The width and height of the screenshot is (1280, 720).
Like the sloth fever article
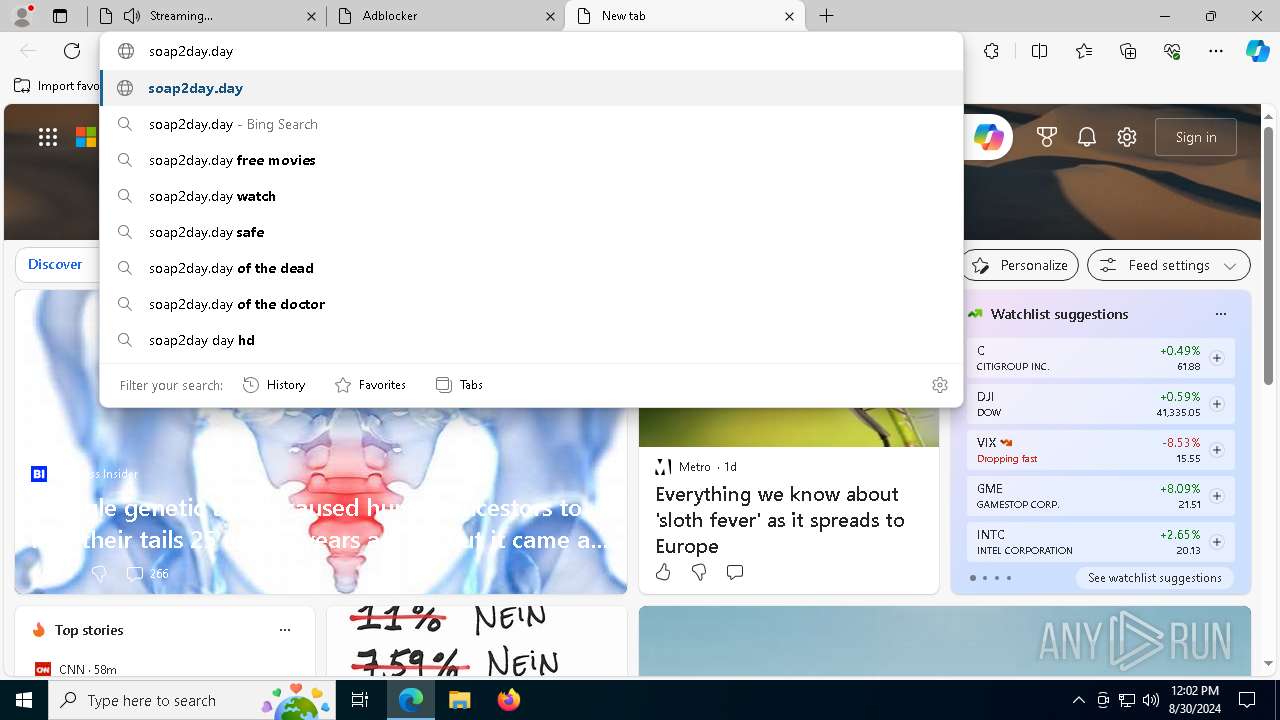click(x=663, y=572)
